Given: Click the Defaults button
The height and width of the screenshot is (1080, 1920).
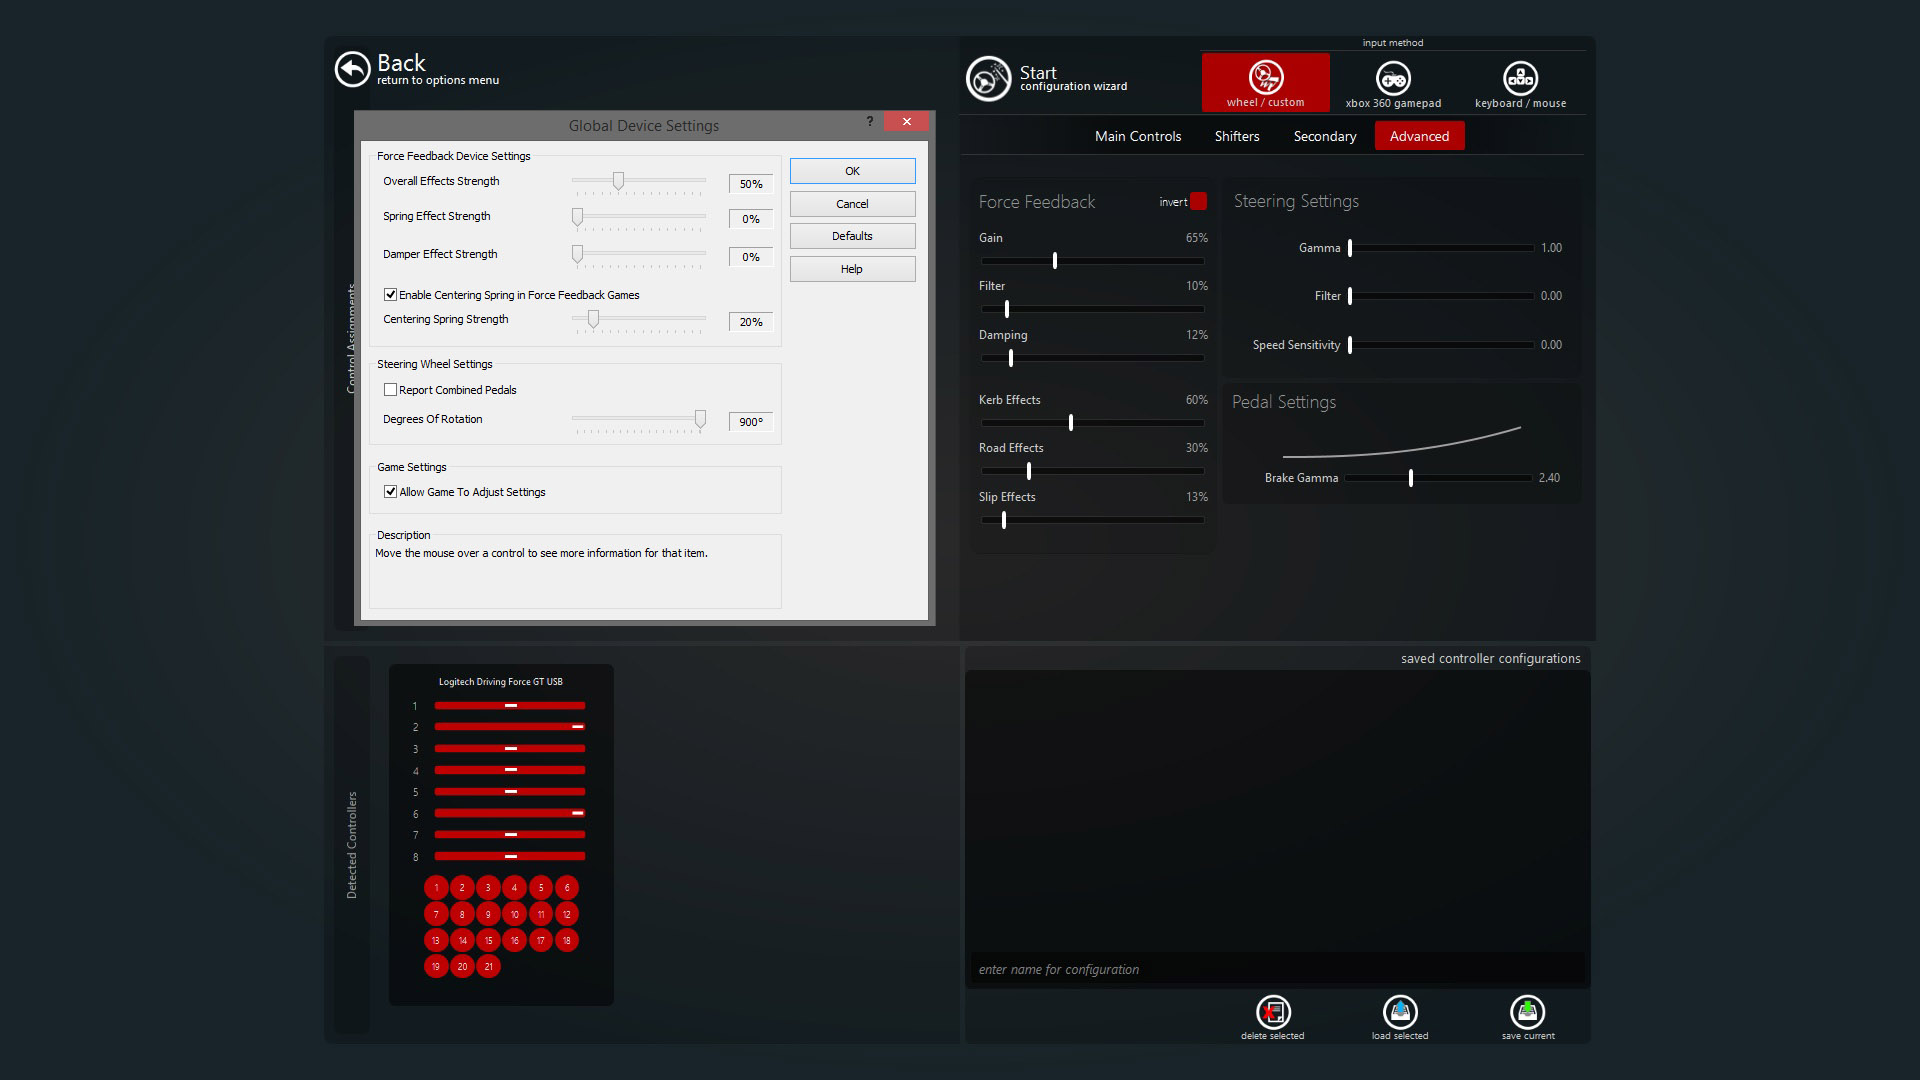Looking at the screenshot, I should 852,236.
